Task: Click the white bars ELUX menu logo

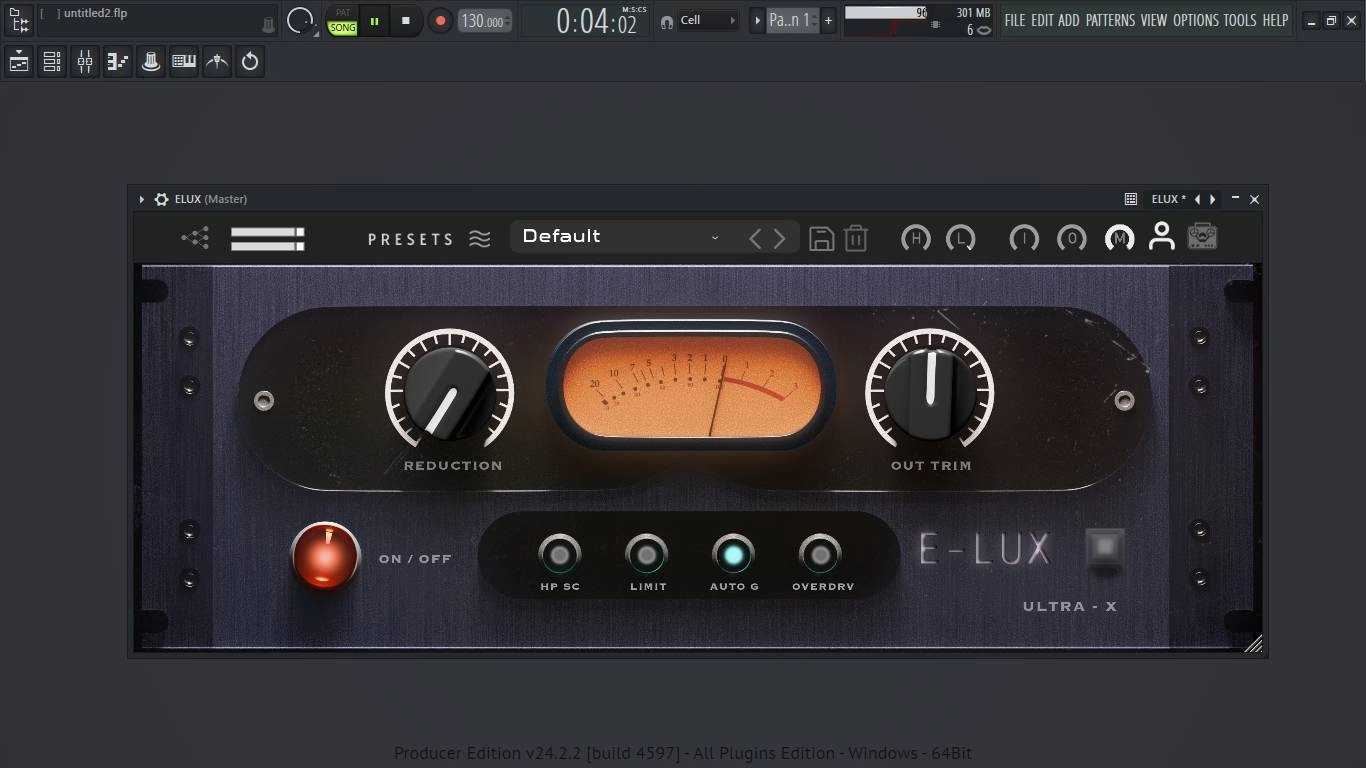Action: pos(267,238)
